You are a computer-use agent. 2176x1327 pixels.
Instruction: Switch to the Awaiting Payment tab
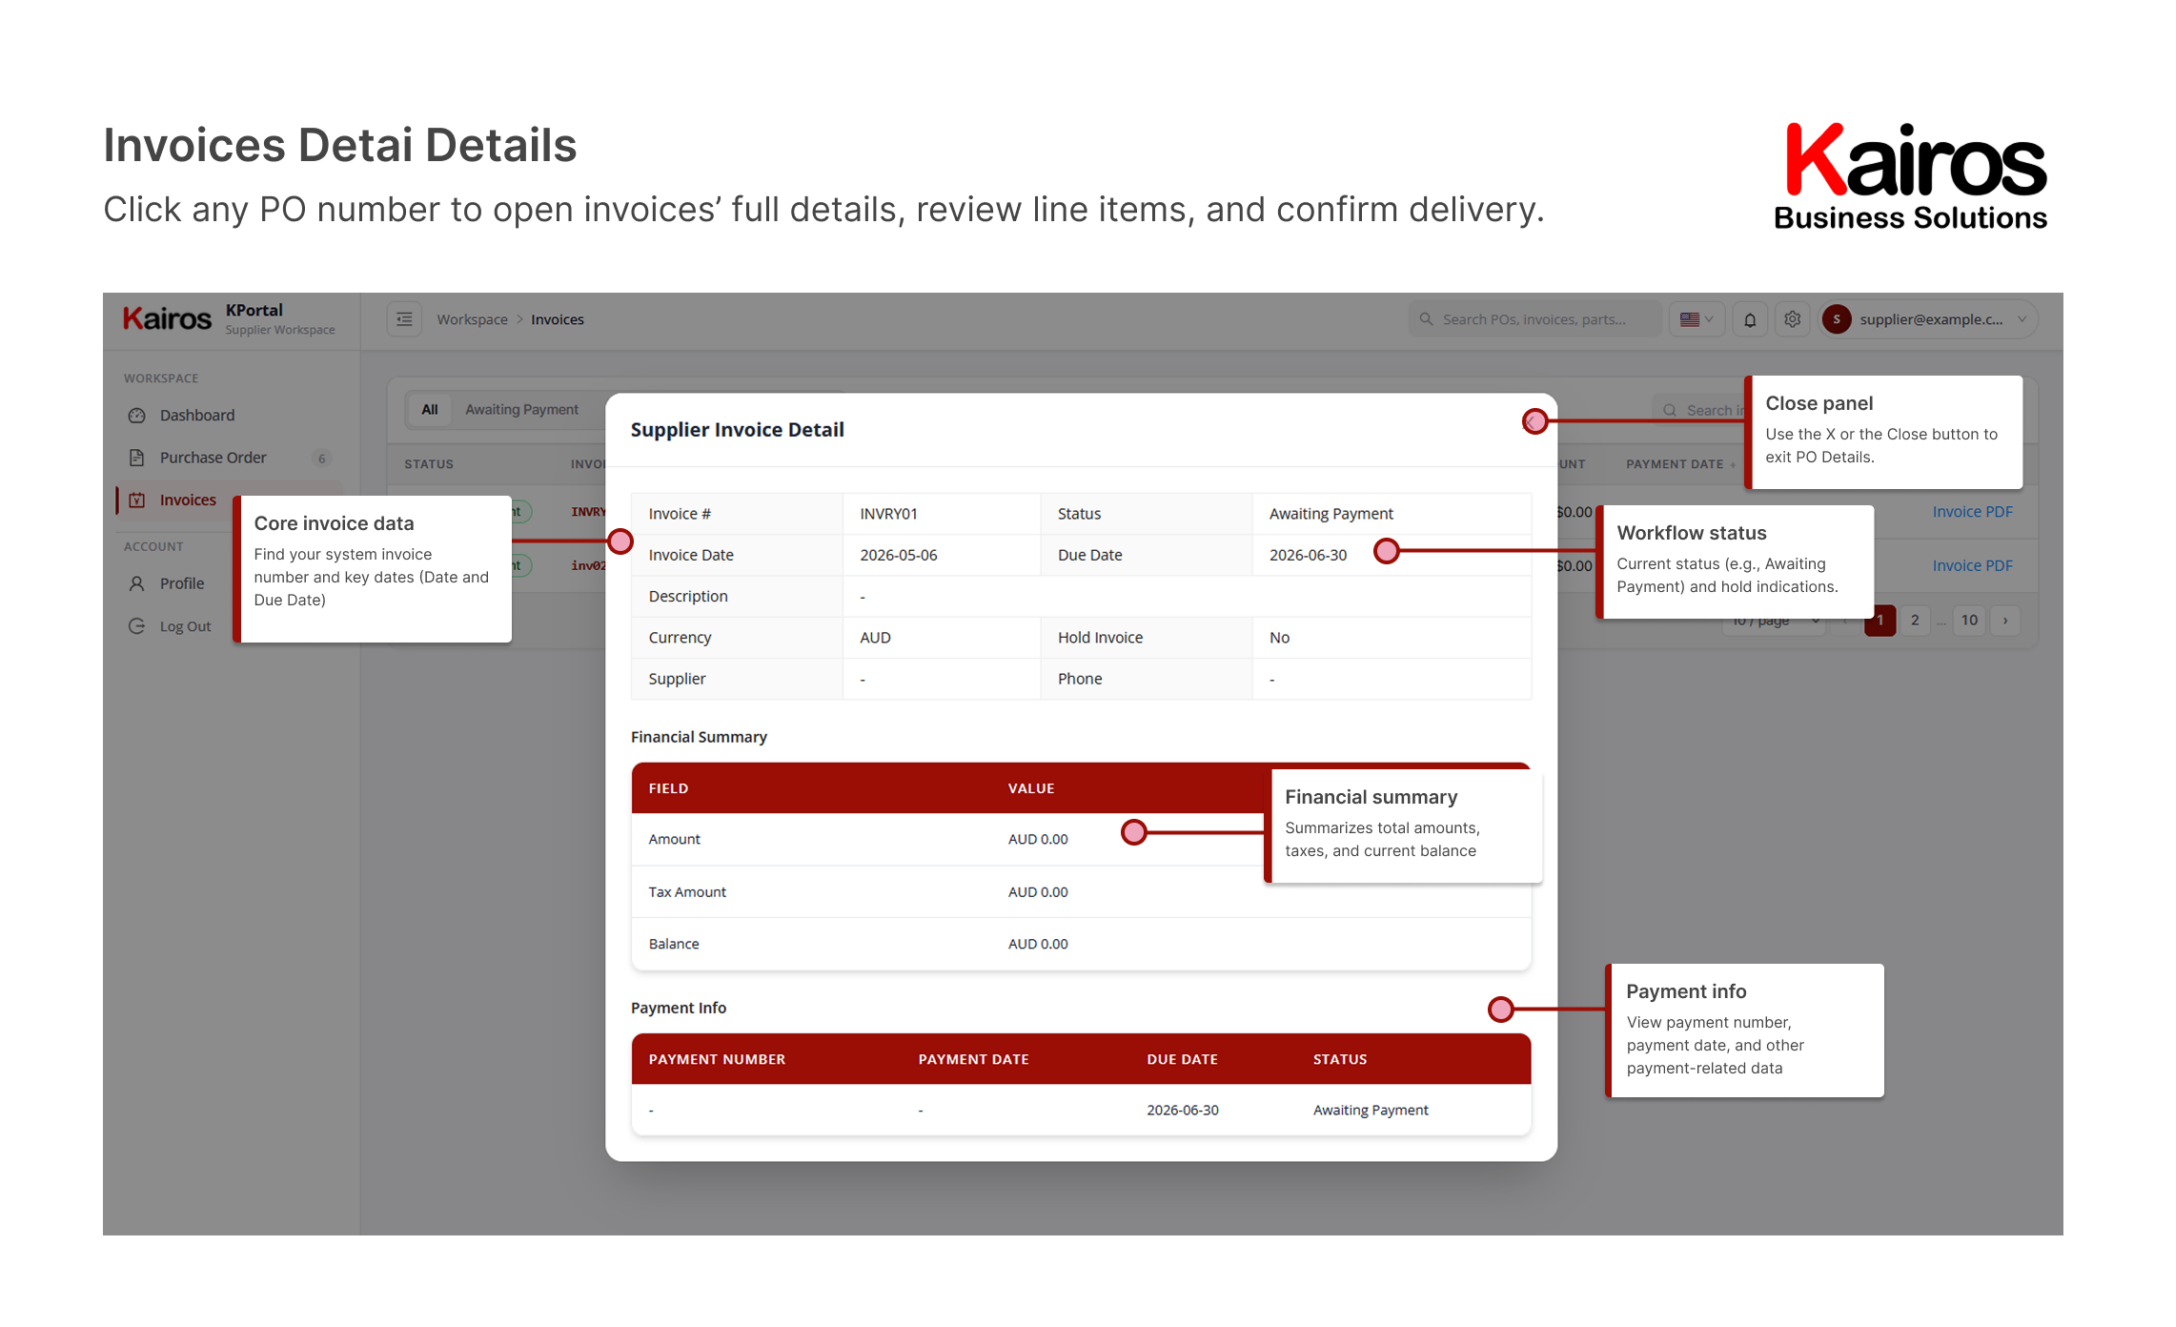point(521,410)
